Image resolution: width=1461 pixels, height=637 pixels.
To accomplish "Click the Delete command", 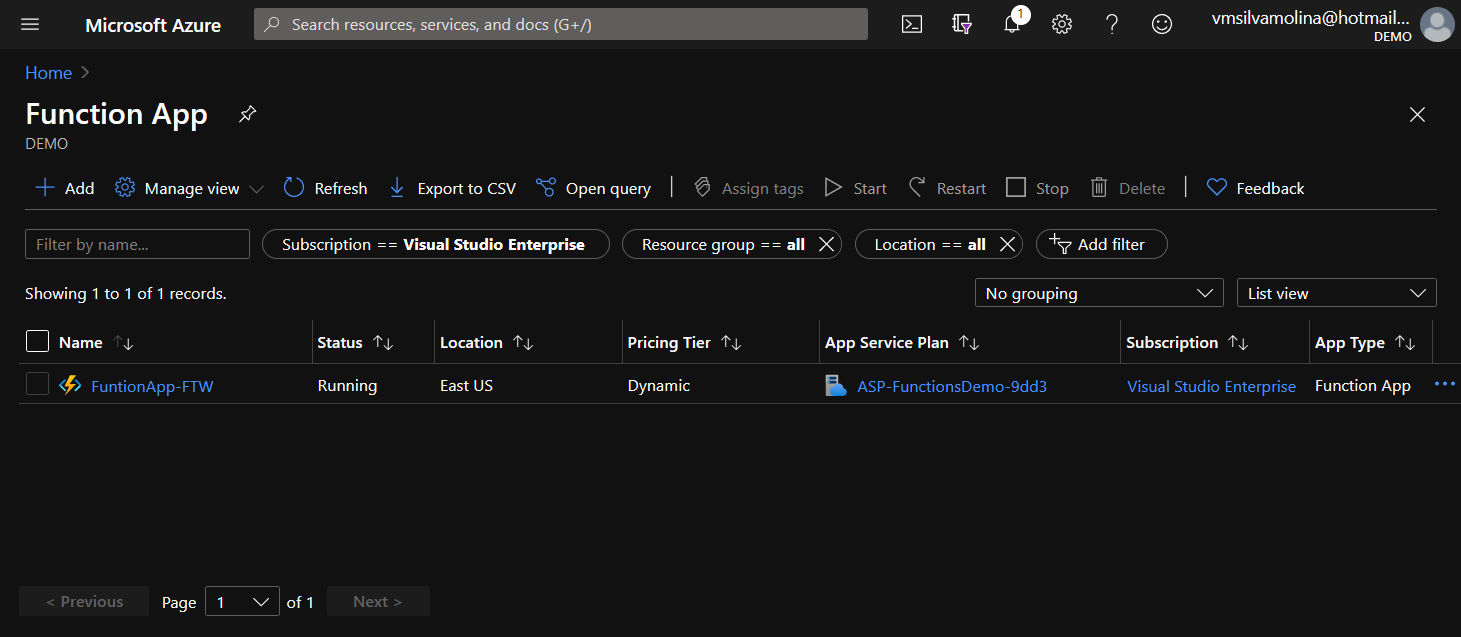I will 1127,188.
